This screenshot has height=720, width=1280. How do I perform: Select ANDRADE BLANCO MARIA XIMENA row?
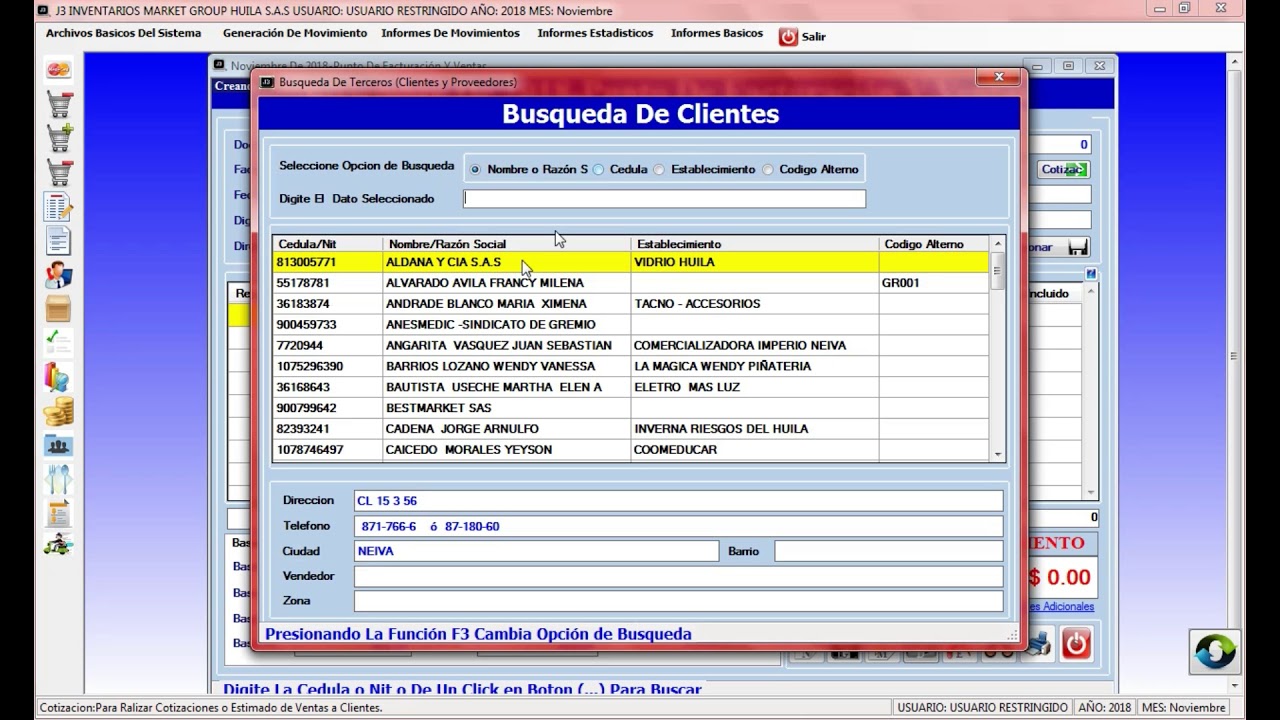(631, 304)
